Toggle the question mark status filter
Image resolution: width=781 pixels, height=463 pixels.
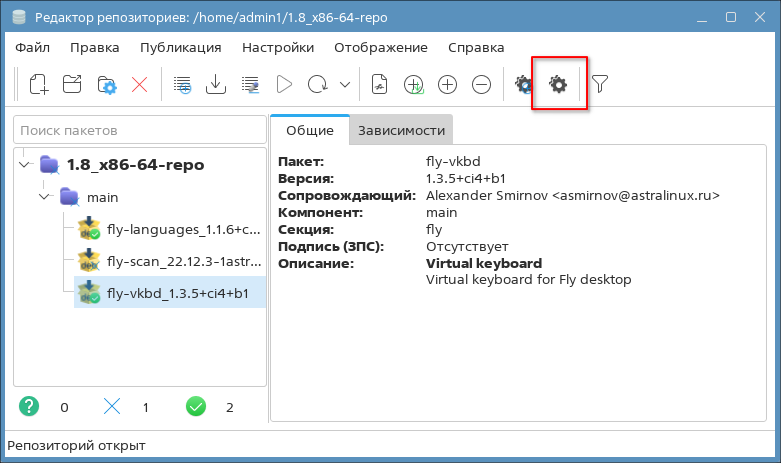click(x=30, y=406)
